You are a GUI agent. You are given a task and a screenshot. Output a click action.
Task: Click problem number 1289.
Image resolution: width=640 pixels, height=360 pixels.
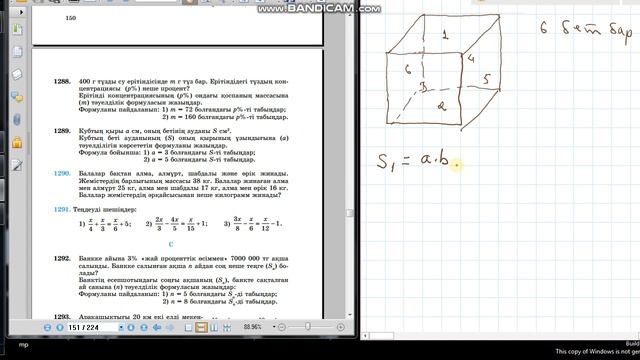pyautogui.click(x=62, y=131)
